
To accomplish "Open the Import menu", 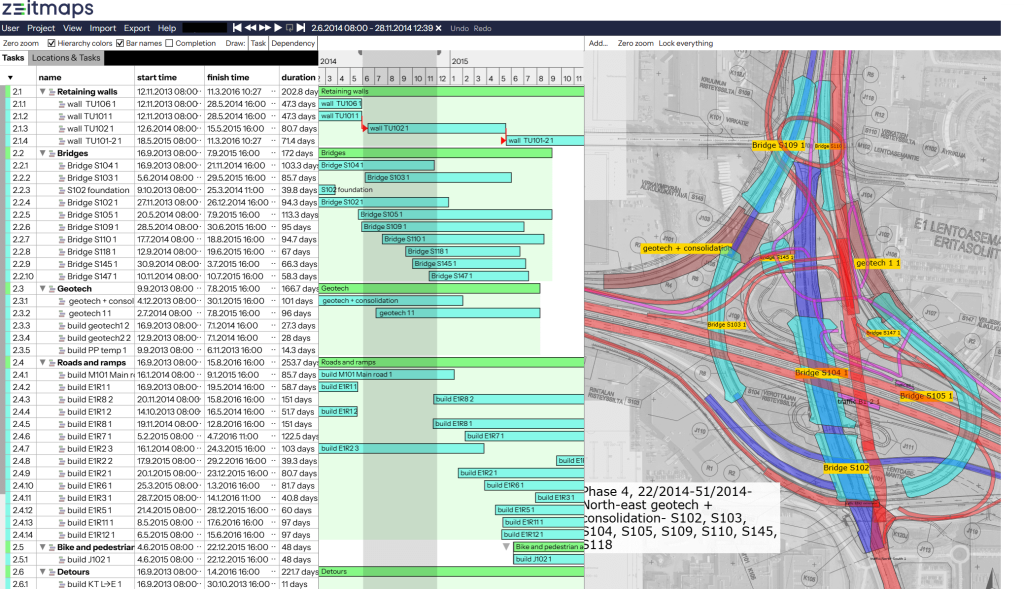I will click(x=103, y=28).
